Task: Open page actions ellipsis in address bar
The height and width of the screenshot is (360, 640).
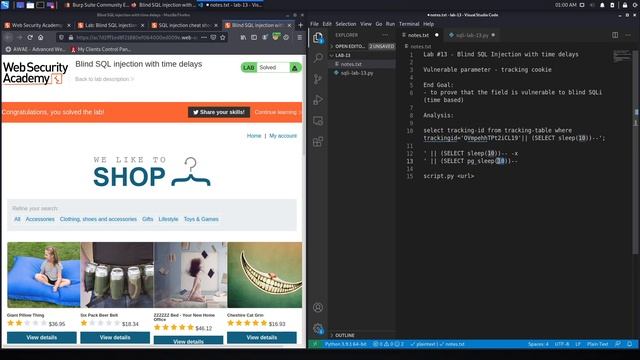Action: (204, 37)
